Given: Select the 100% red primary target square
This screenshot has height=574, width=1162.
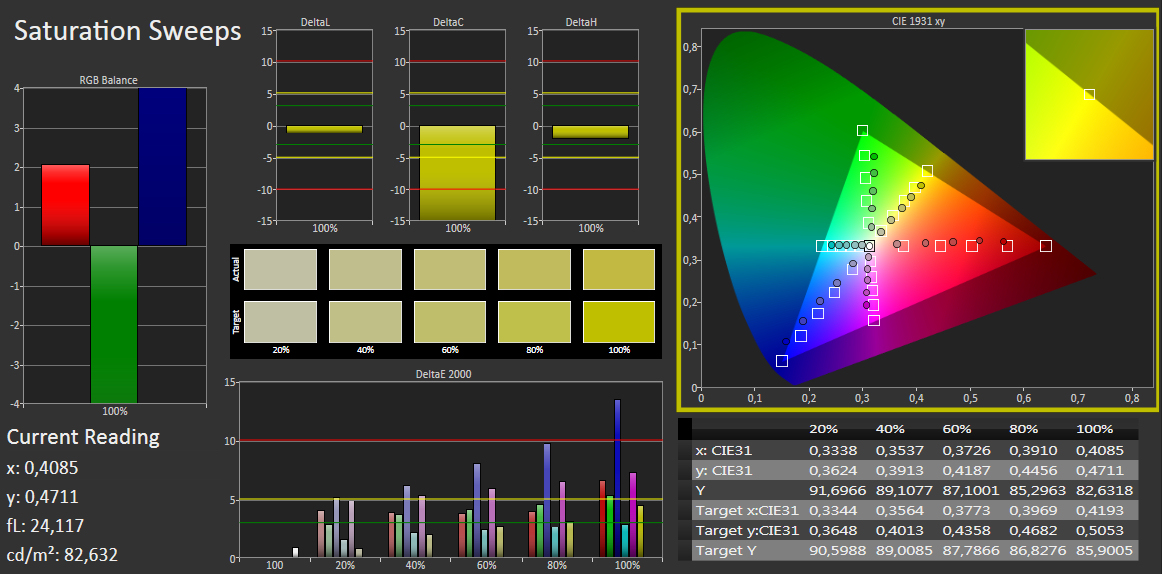Looking at the screenshot, I should click(1046, 246).
